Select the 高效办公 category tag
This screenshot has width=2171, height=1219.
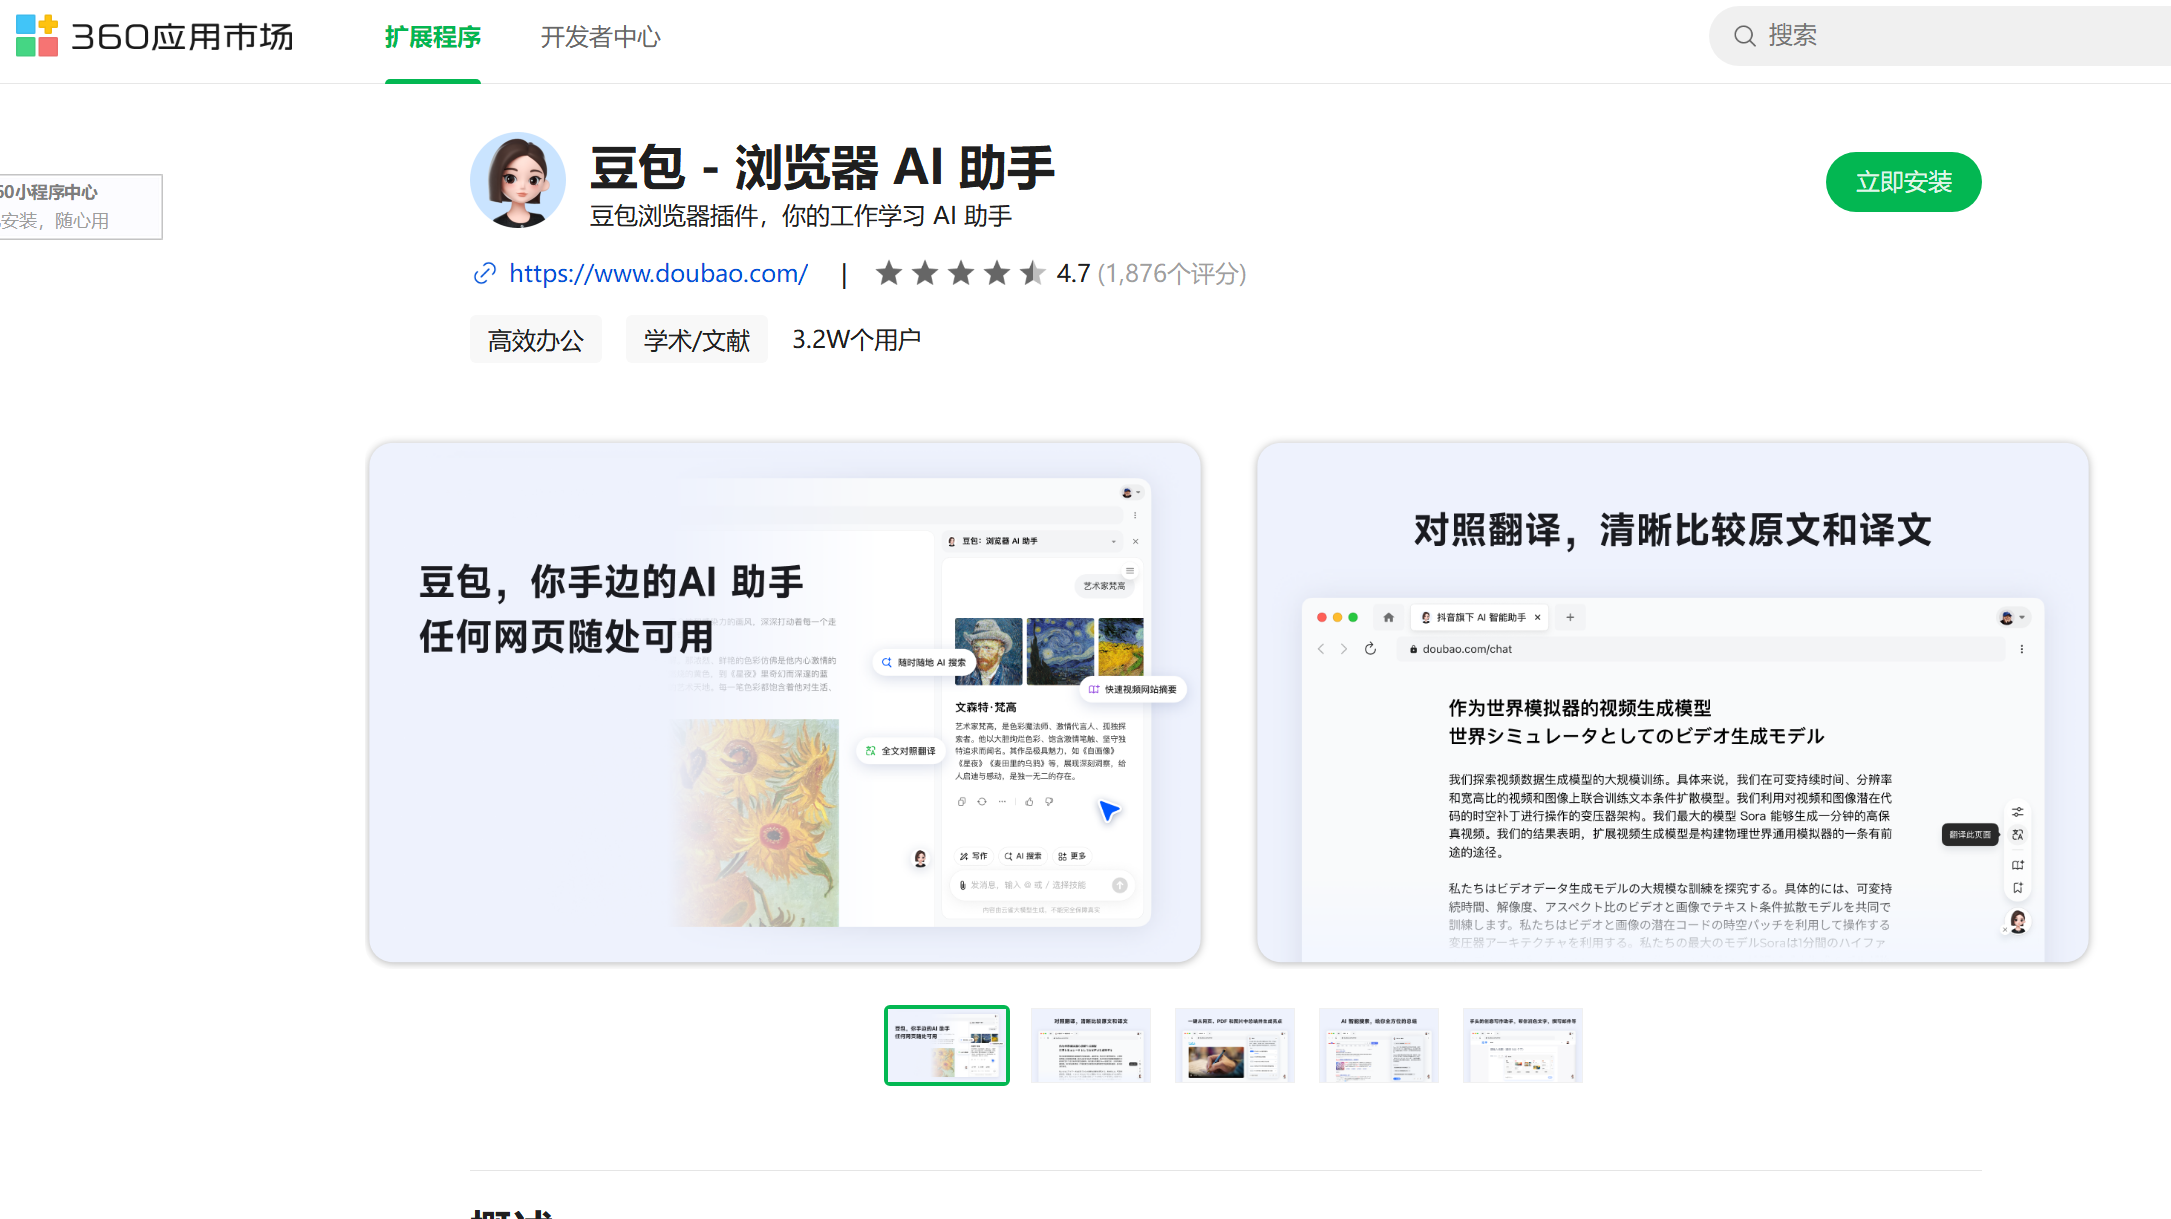tap(535, 340)
